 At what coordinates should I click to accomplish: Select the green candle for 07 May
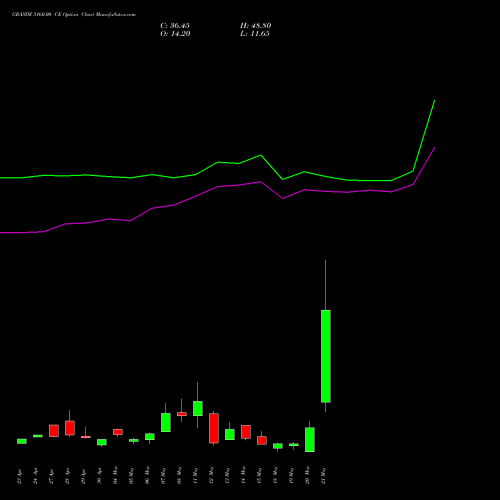[166, 422]
